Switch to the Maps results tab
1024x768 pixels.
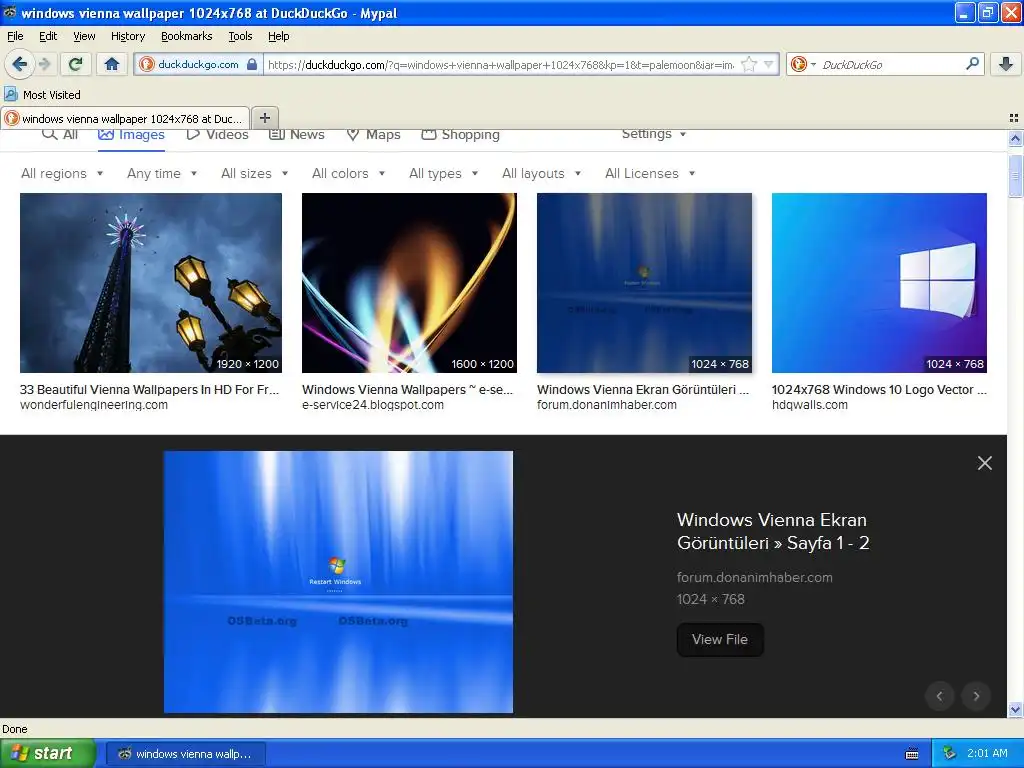[x=373, y=135]
